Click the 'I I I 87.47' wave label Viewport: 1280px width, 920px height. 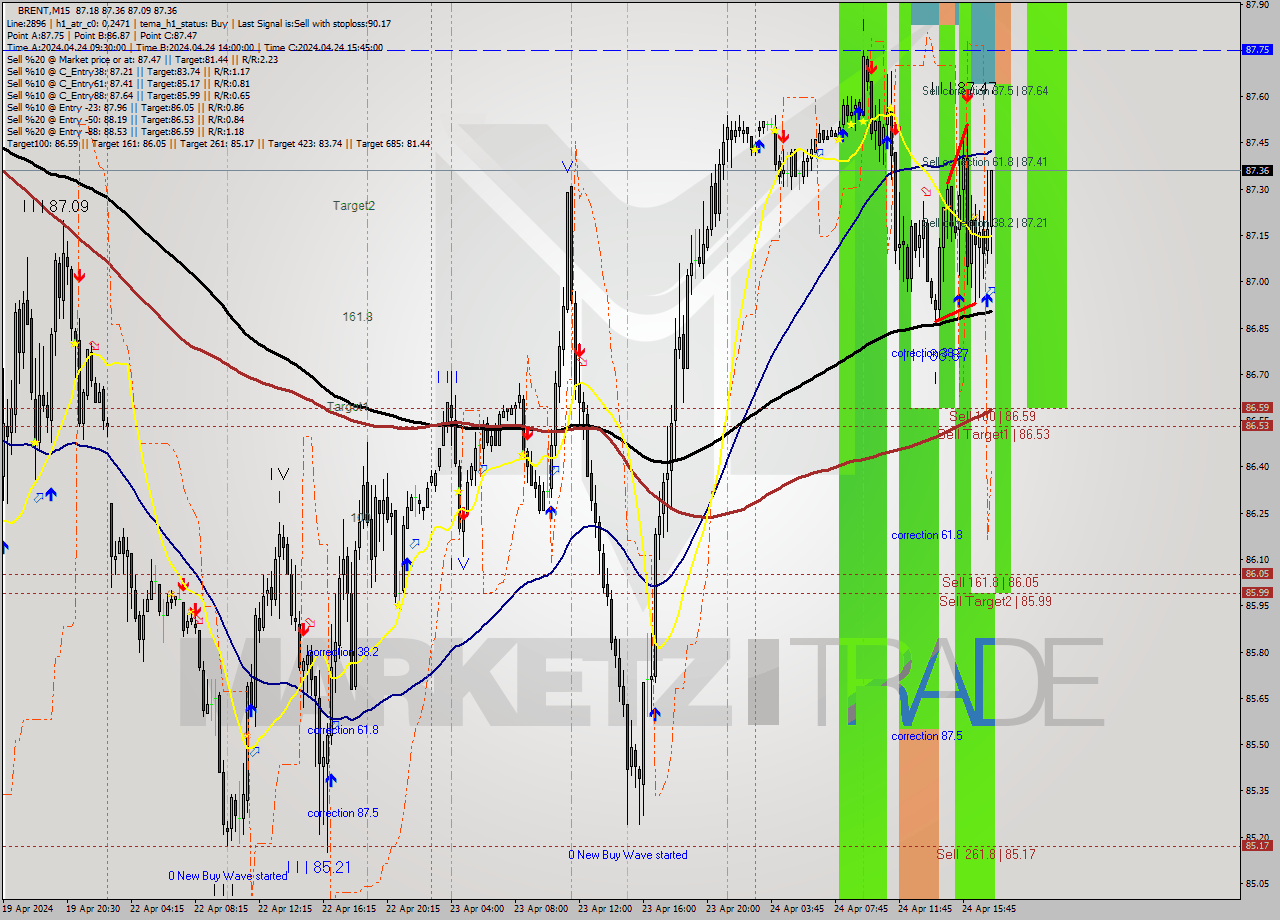click(x=963, y=88)
